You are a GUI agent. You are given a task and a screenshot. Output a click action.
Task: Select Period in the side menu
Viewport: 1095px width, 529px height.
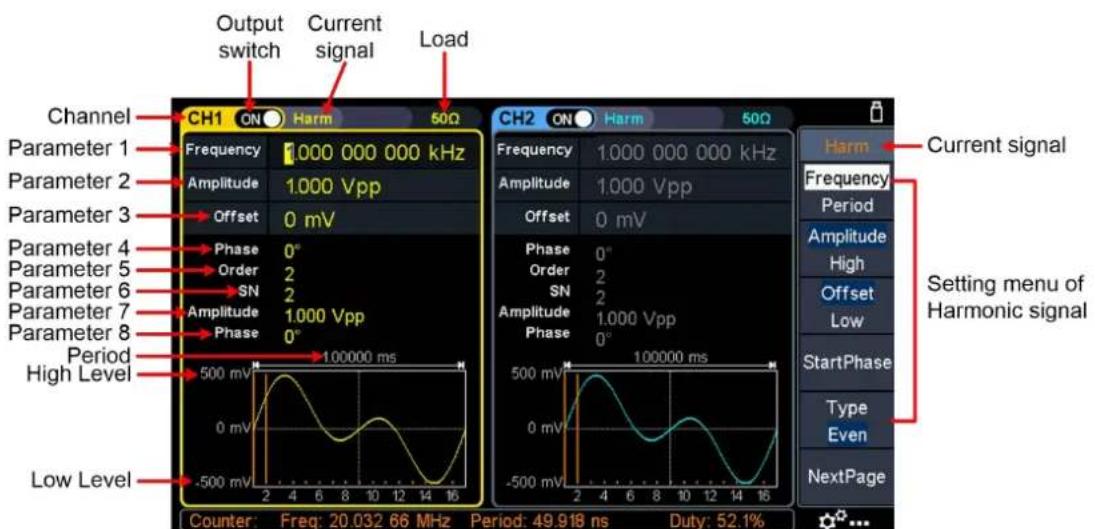pos(846,206)
